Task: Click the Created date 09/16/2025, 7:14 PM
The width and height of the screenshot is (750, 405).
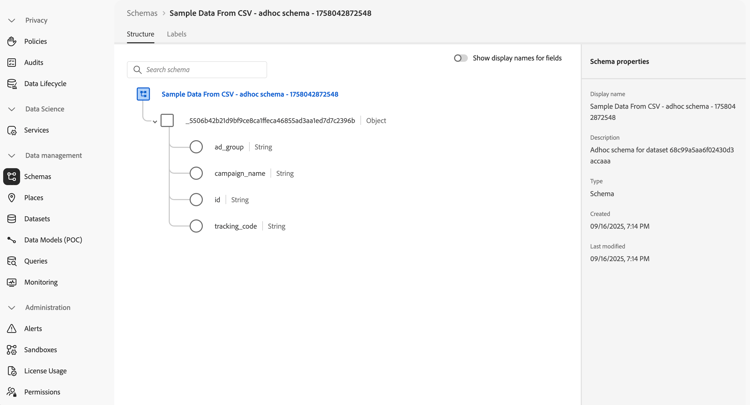Action: [619, 226]
